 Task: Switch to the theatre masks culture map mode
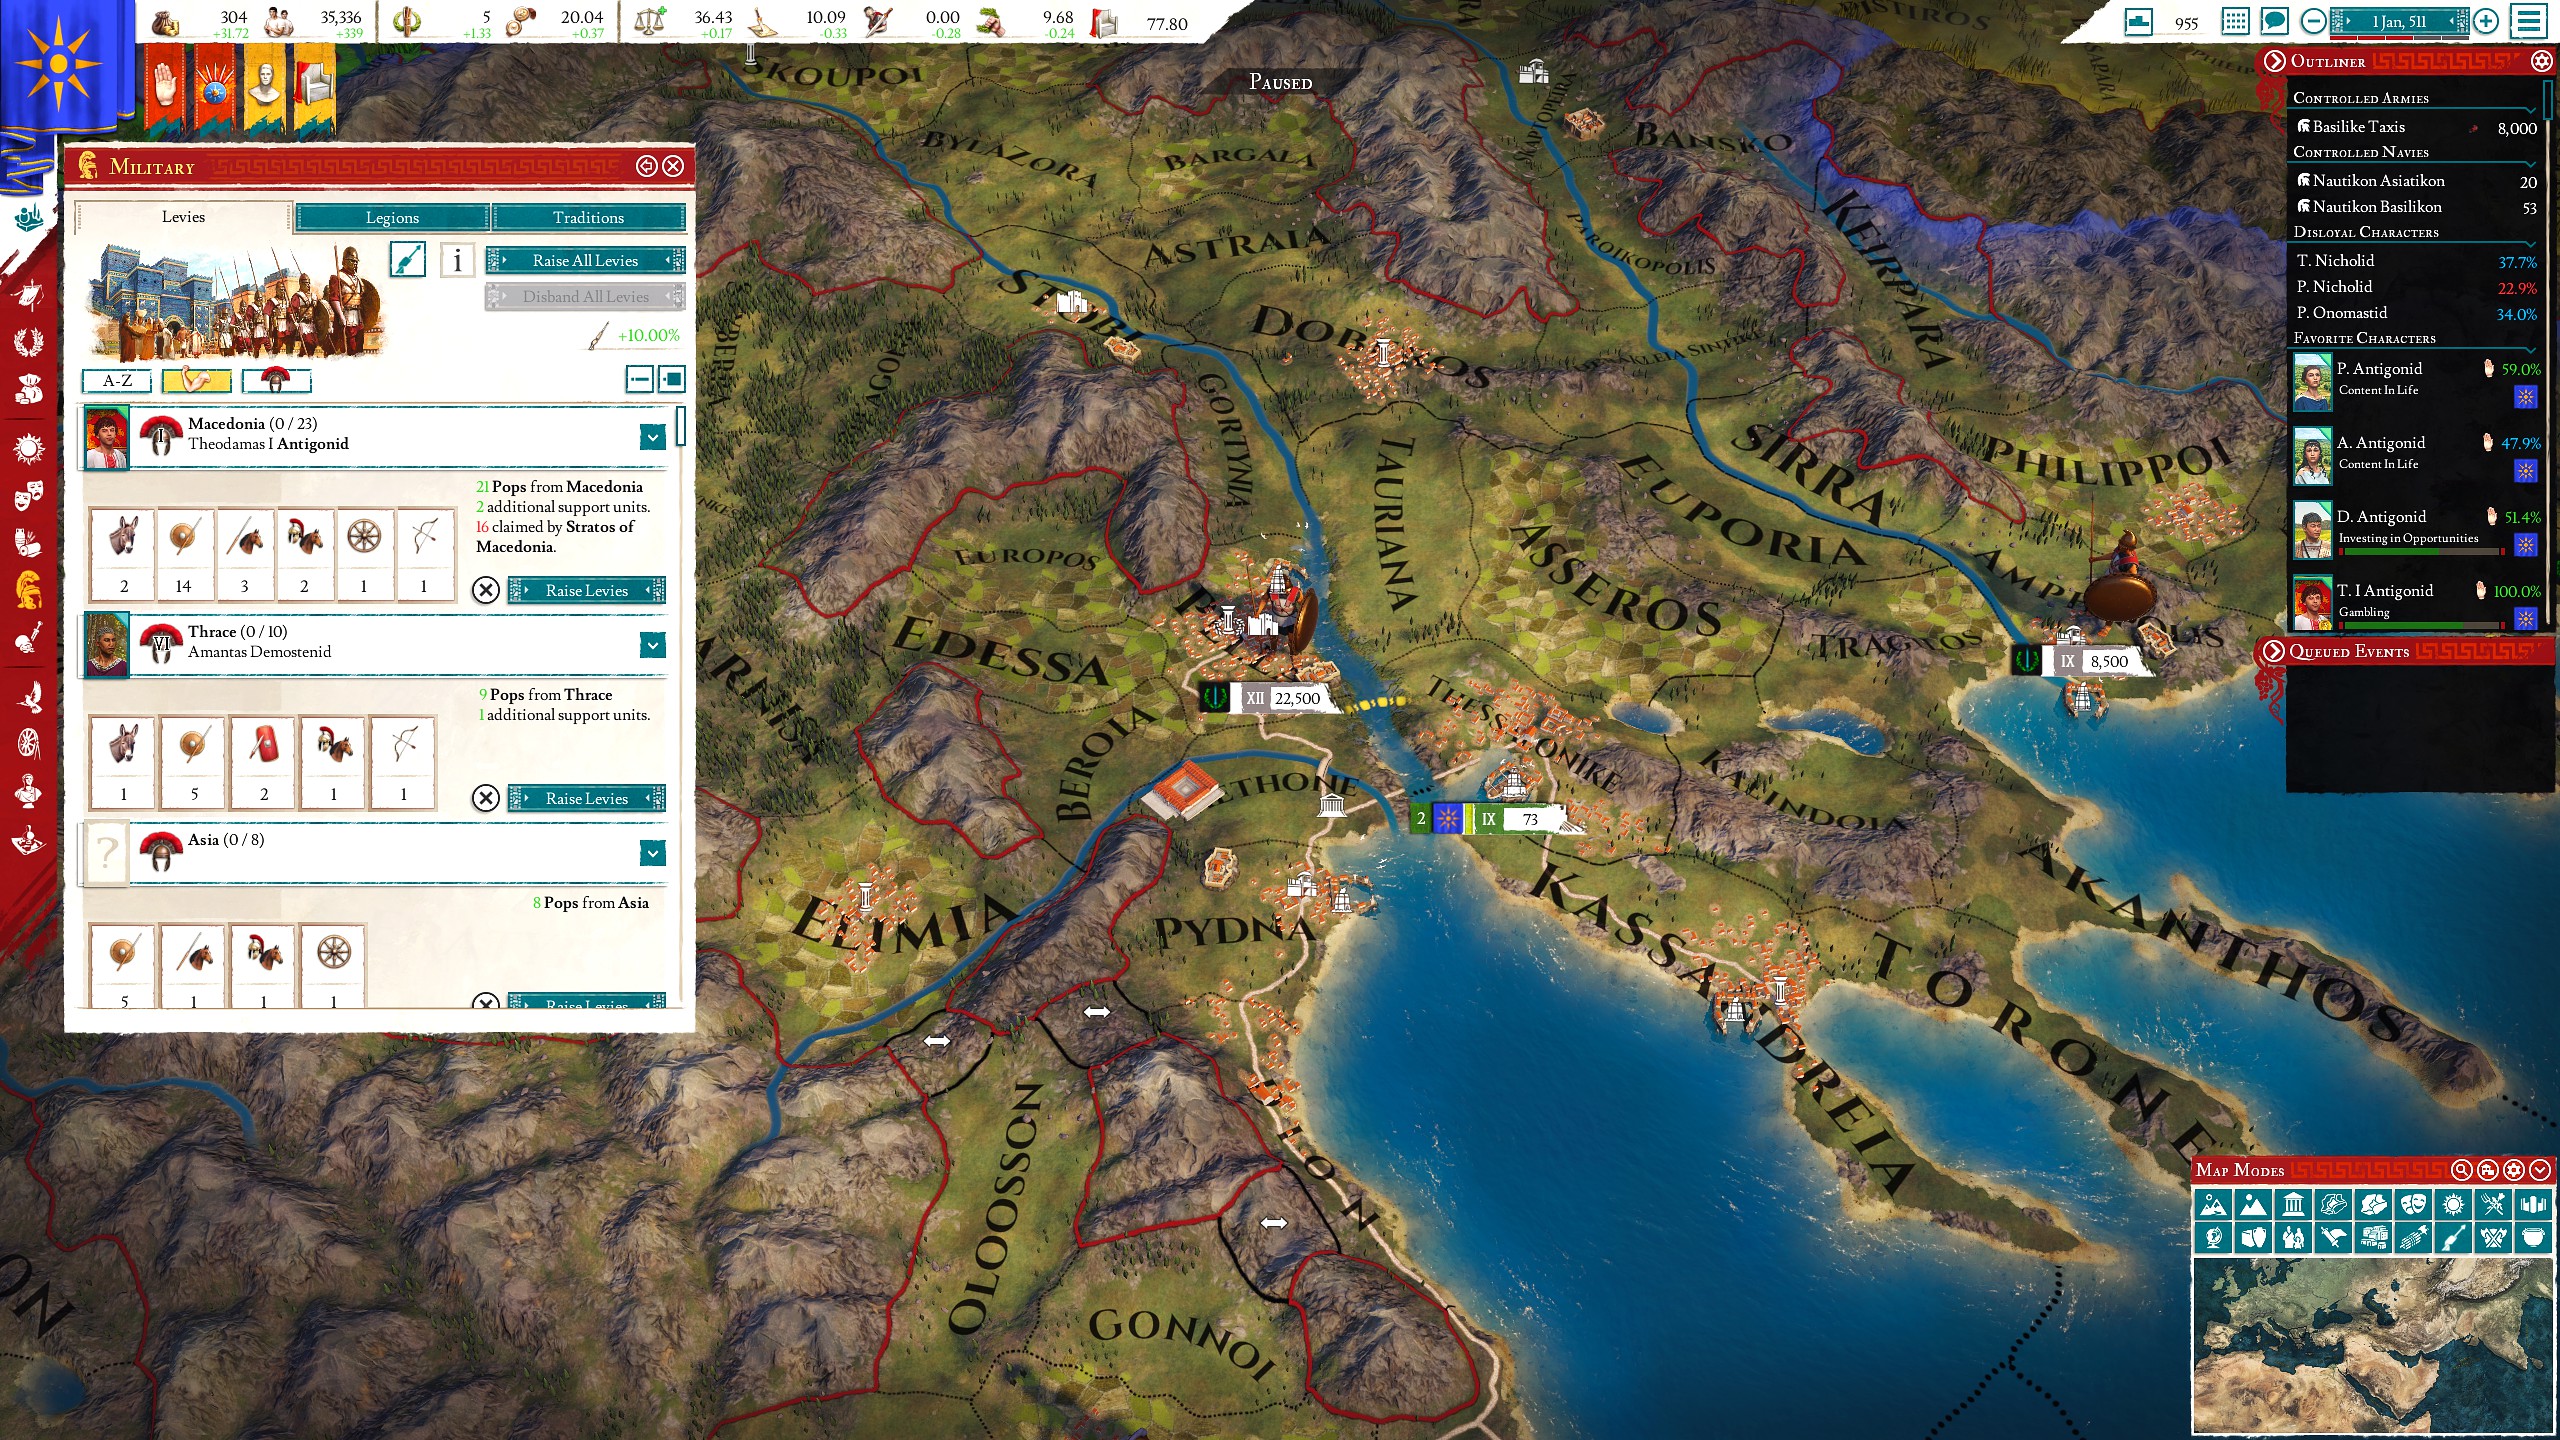tap(2413, 1205)
